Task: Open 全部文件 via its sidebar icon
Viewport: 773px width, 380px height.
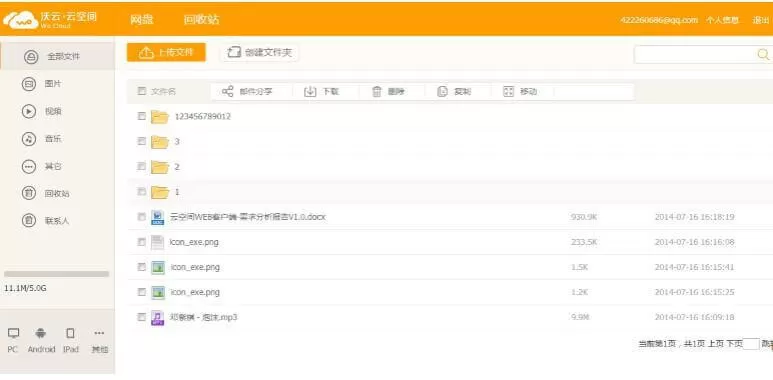Action: 31,57
